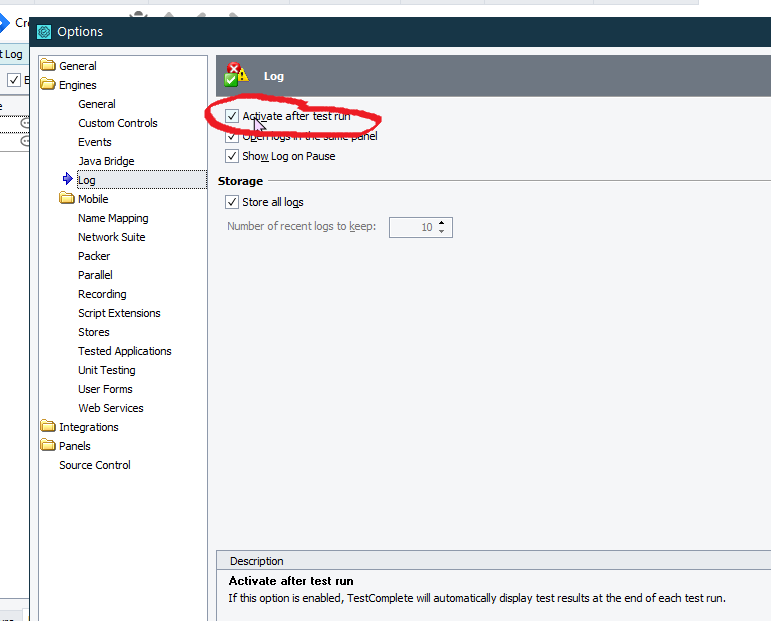The width and height of the screenshot is (771, 621).
Task: Click the Options dialog title icon
Action: [x=44, y=32]
